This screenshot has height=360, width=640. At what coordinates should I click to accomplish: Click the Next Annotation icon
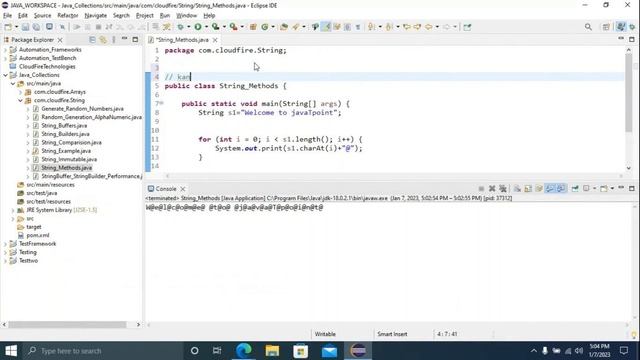click(x=371, y=27)
